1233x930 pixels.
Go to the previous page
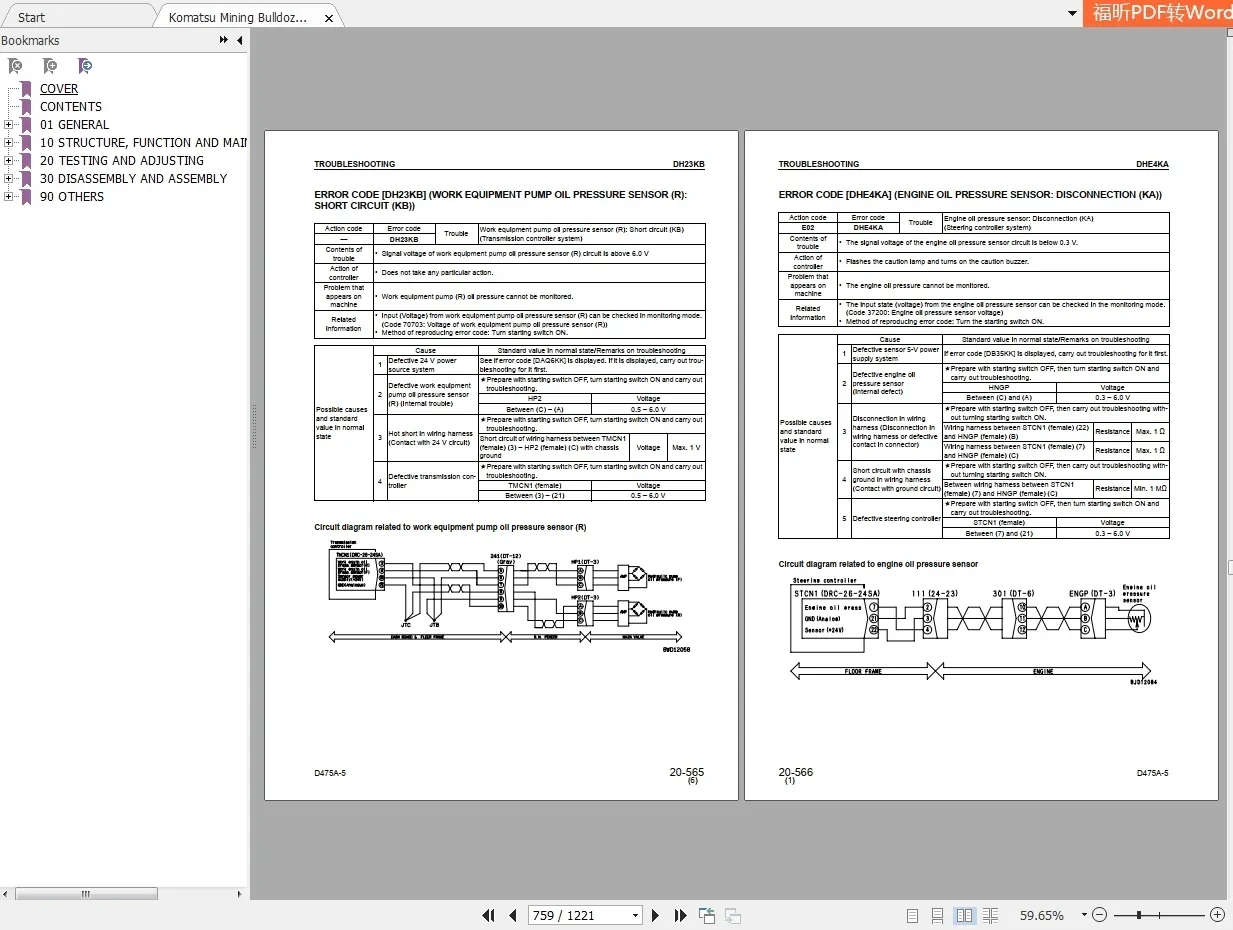coord(513,915)
